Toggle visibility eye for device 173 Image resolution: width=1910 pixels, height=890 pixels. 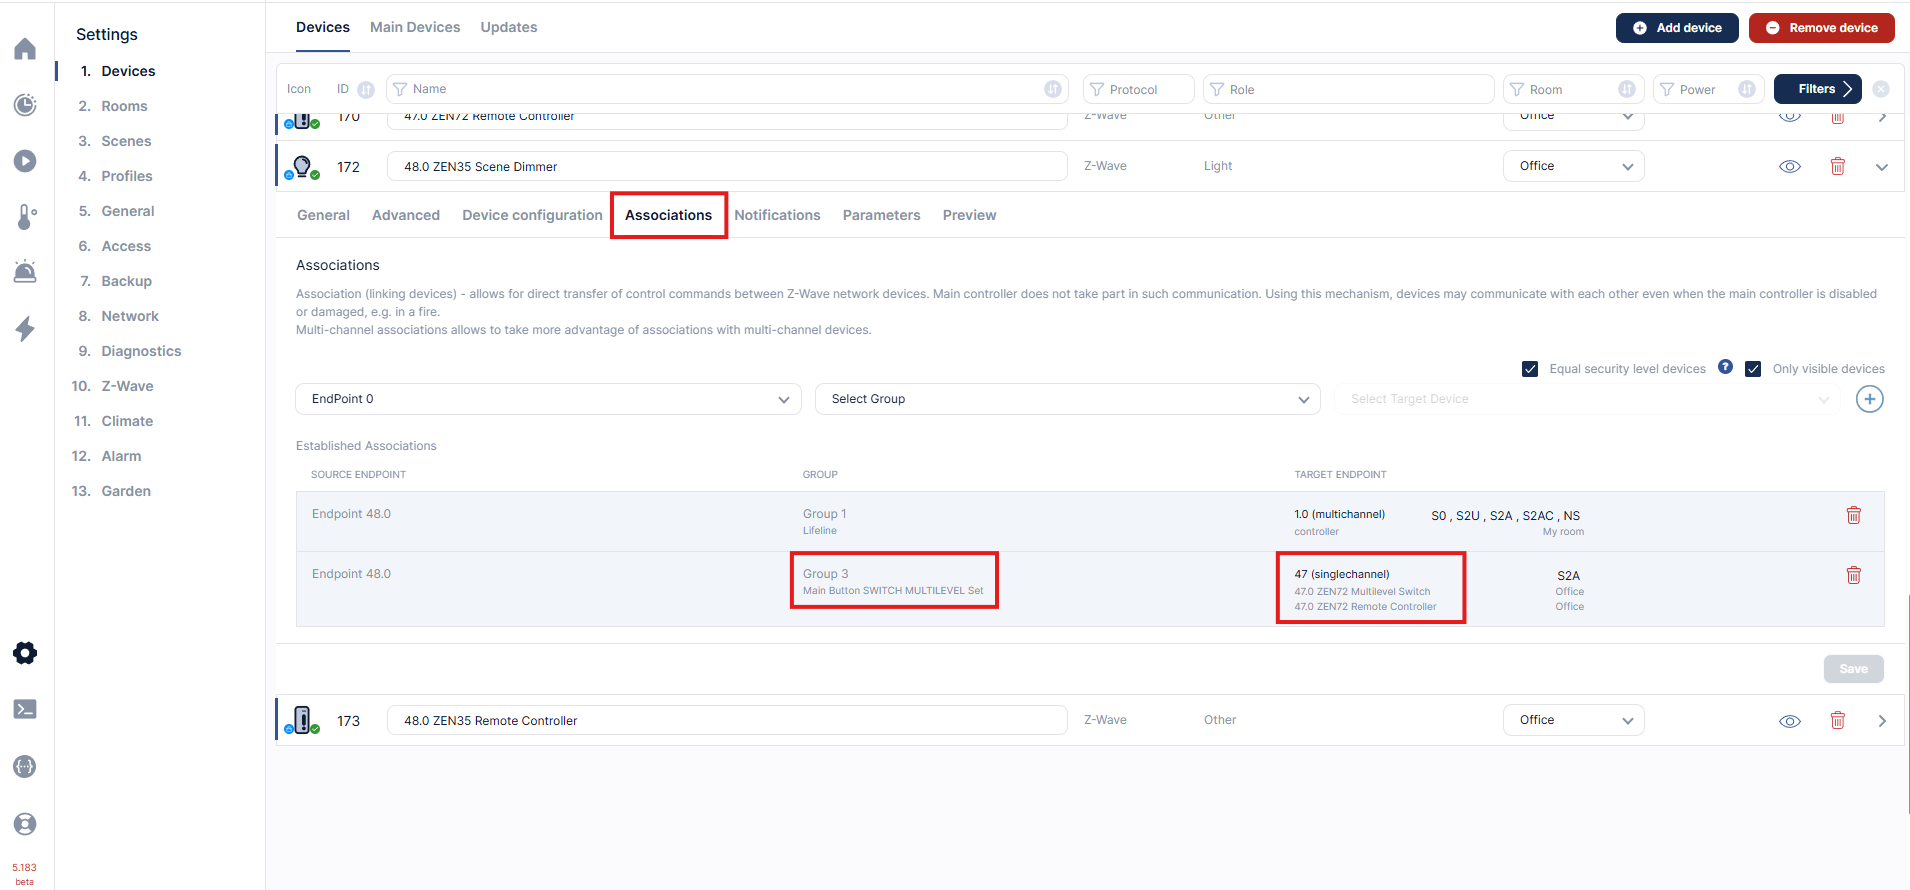(x=1790, y=721)
